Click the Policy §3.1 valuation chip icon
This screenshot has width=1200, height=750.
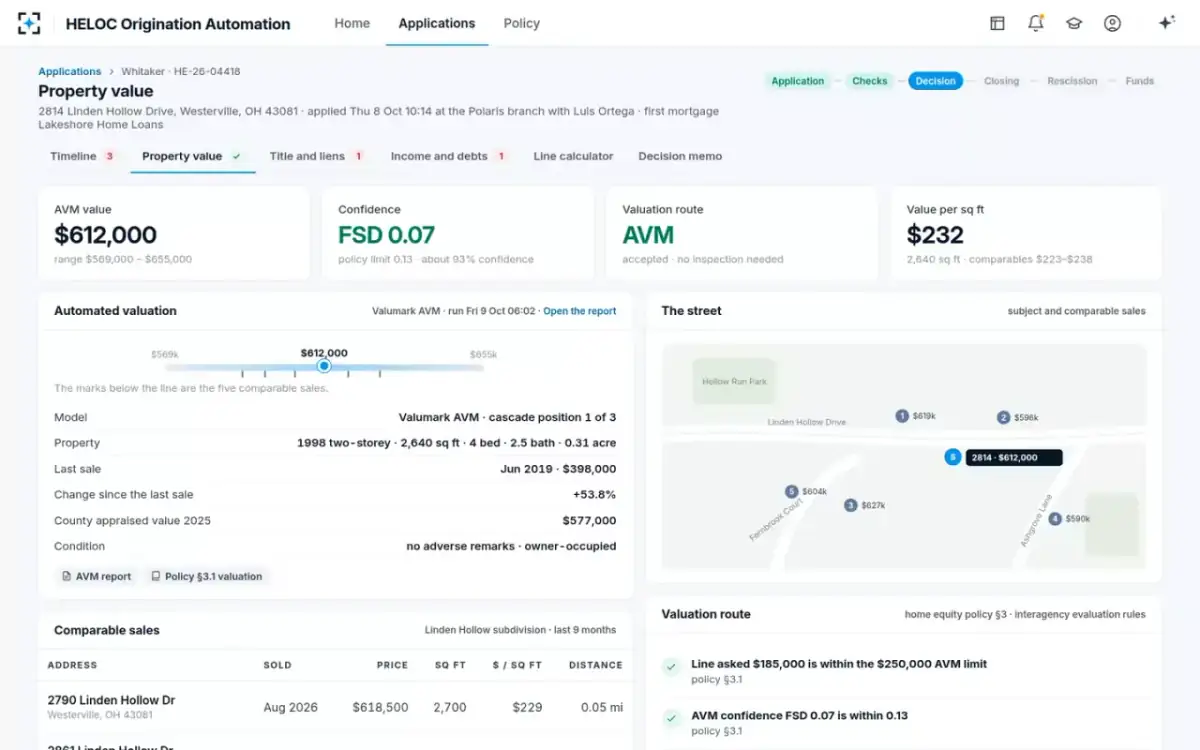[156, 576]
